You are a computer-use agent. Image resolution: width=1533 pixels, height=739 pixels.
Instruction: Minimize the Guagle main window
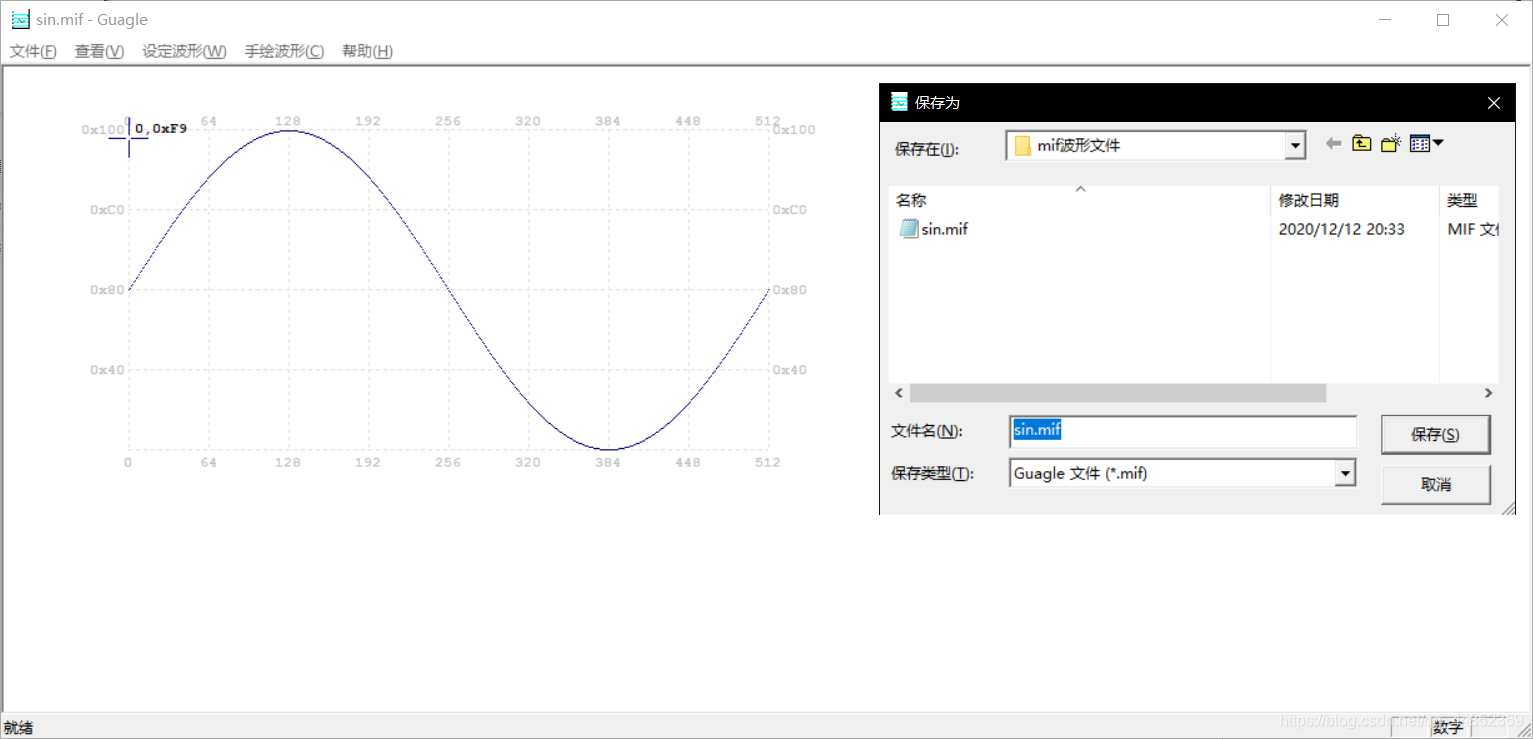click(1384, 20)
